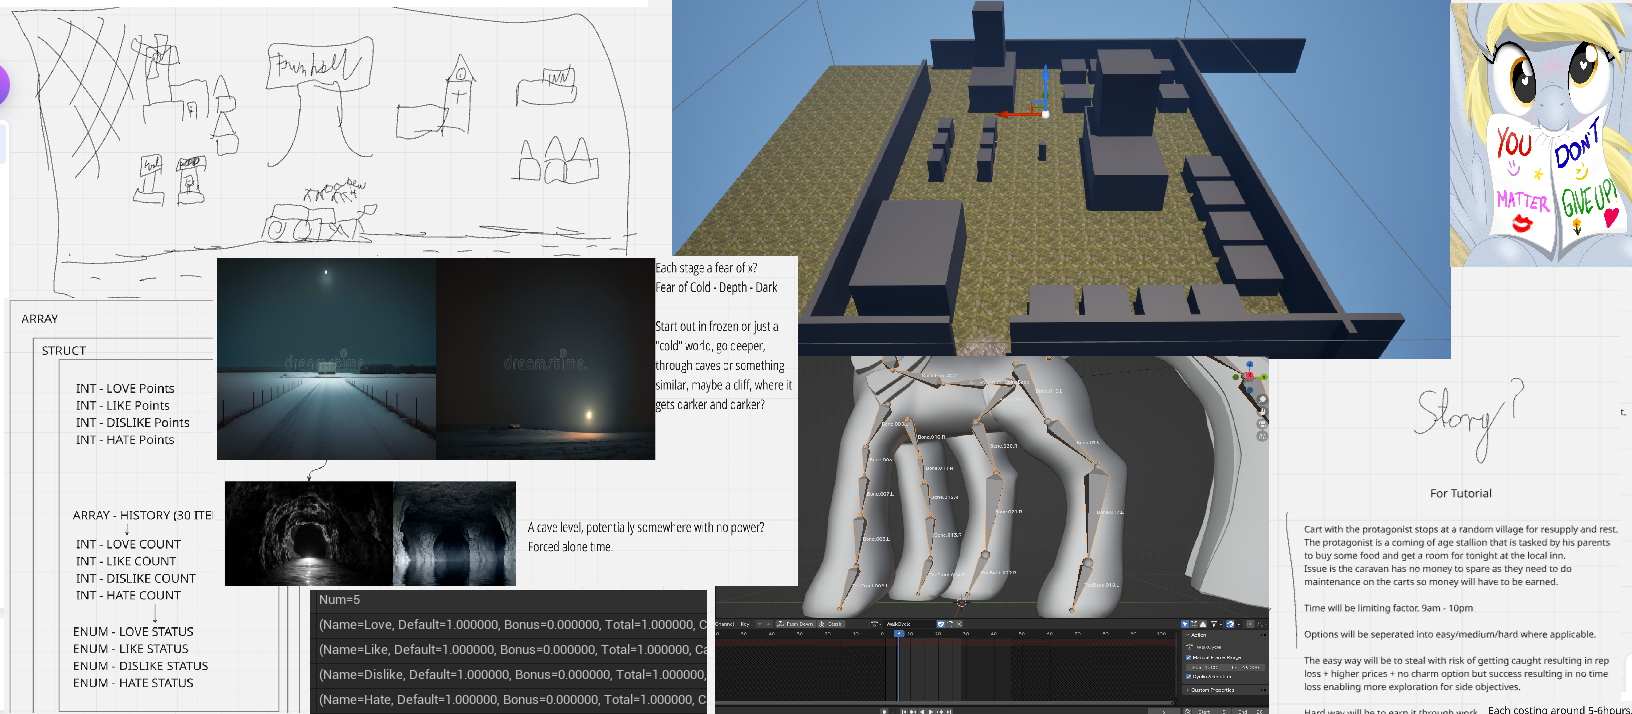This screenshot has width=1632, height=714.
Task: Click the frame range Start value field
Action: [1206, 667]
